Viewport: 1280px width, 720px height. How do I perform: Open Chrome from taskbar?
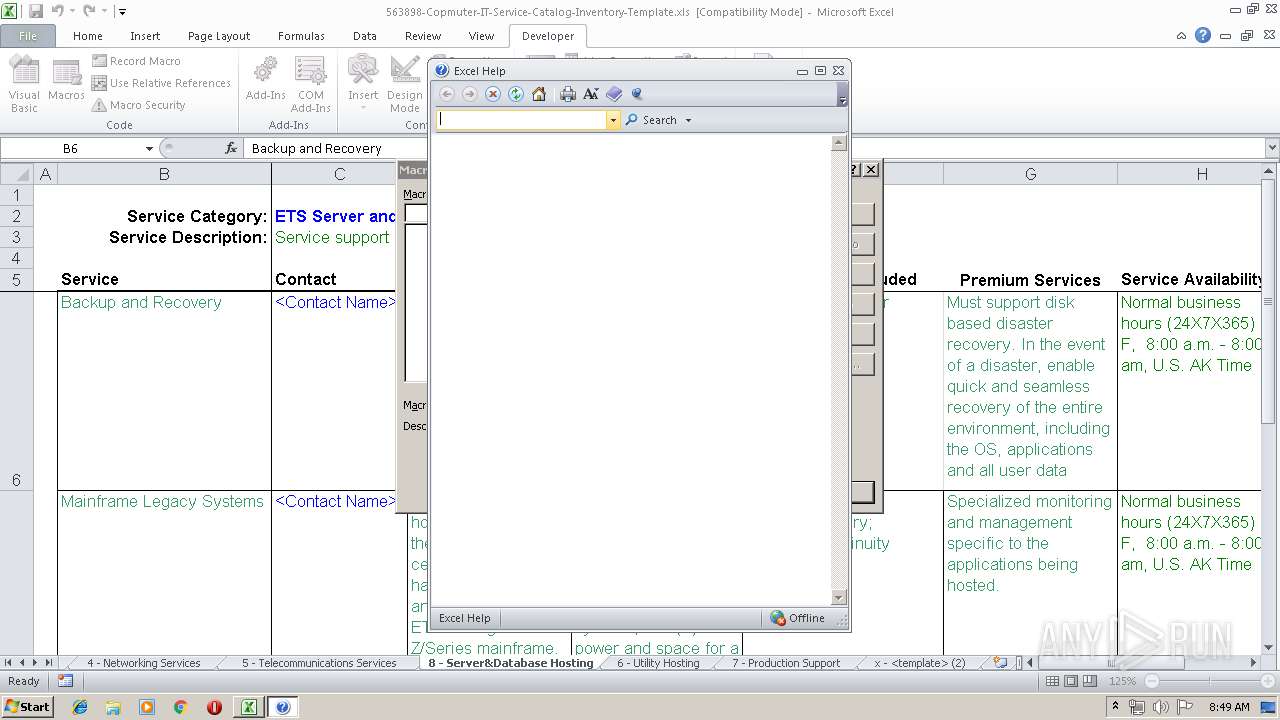click(x=180, y=707)
